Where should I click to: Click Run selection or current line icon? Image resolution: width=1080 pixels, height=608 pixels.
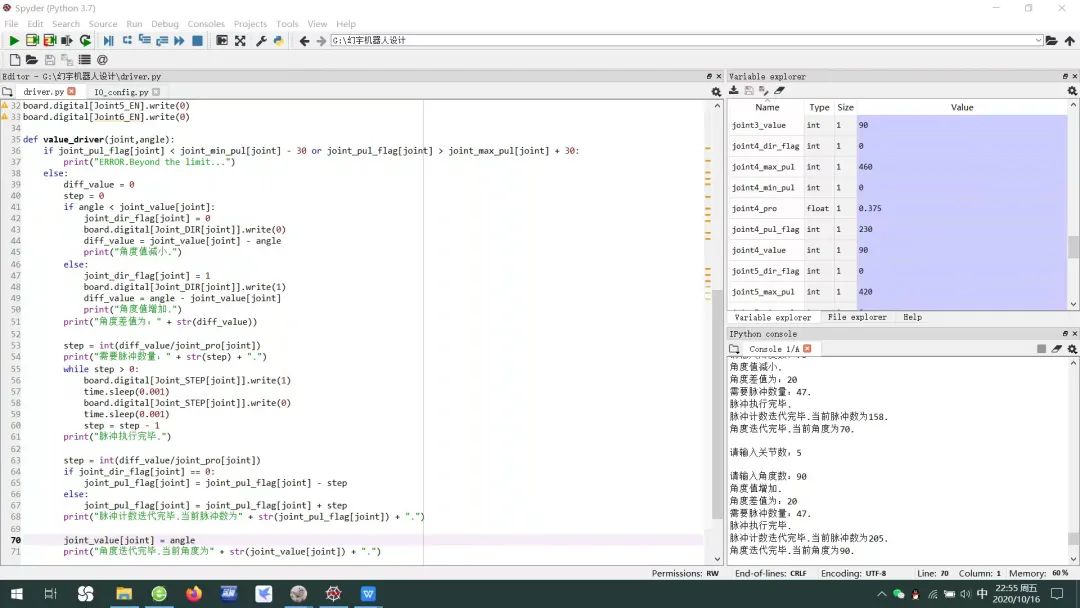(x=67, y=41)
